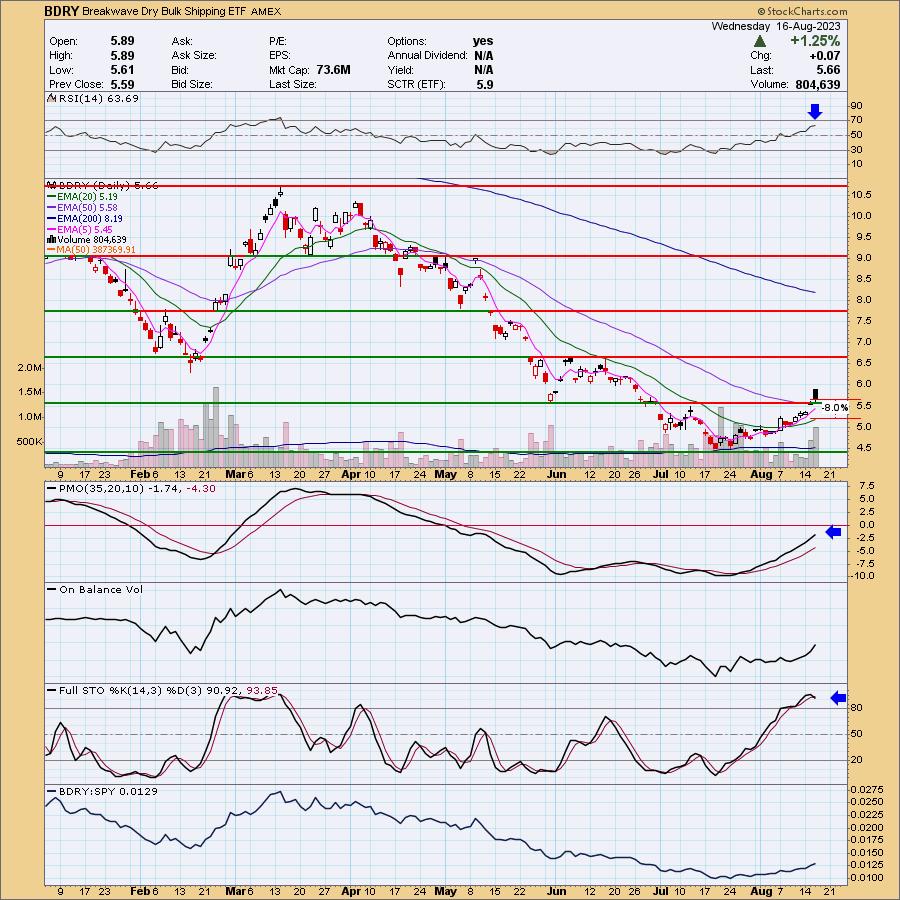The height and width of the screenshot is (900, 900).
Task: Click the '-10.0' PMO axis label
Action: coord(863,576)
